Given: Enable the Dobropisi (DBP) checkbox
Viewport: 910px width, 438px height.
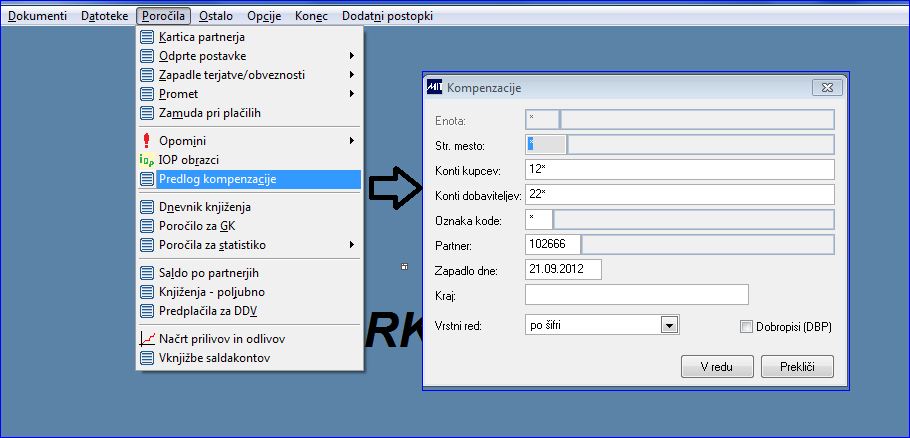Looking at the screenshot, I should [x=746, y=327].
